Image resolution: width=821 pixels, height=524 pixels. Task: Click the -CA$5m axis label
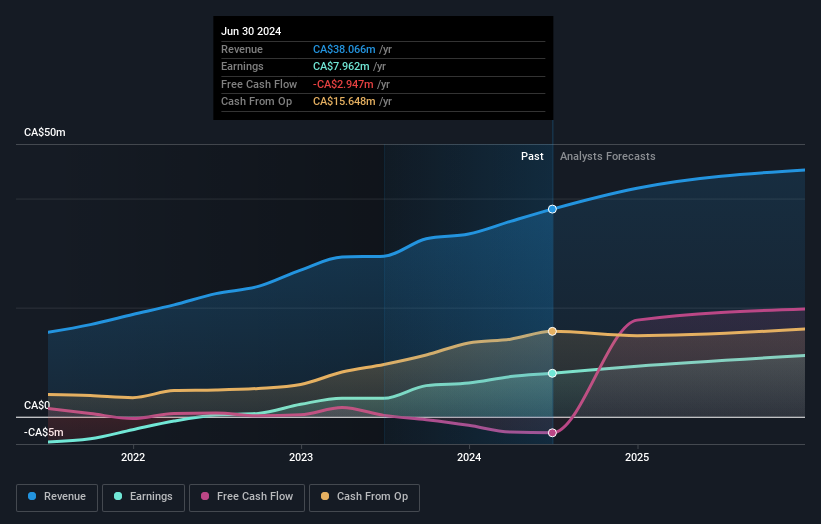click(x=43, y=432)
